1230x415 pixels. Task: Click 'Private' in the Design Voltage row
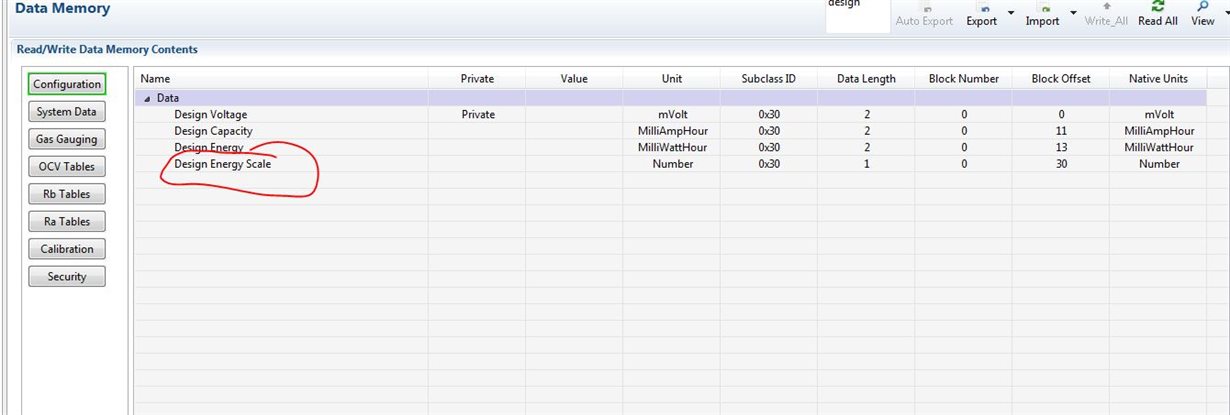(478, 114)
